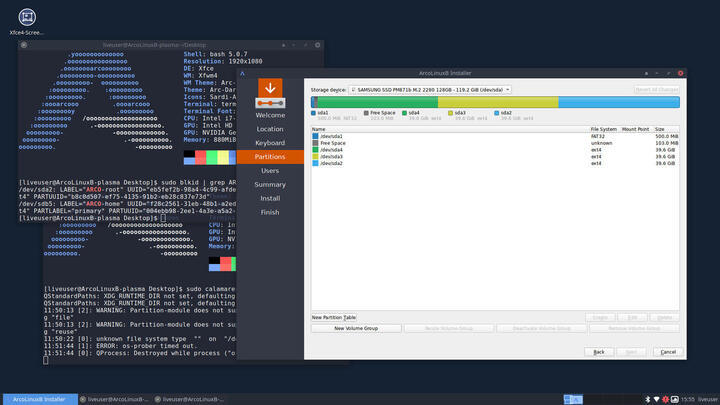
Task: Click the Bluetooth tray icon
Action: pyautogui.click(x=647, y=399)
